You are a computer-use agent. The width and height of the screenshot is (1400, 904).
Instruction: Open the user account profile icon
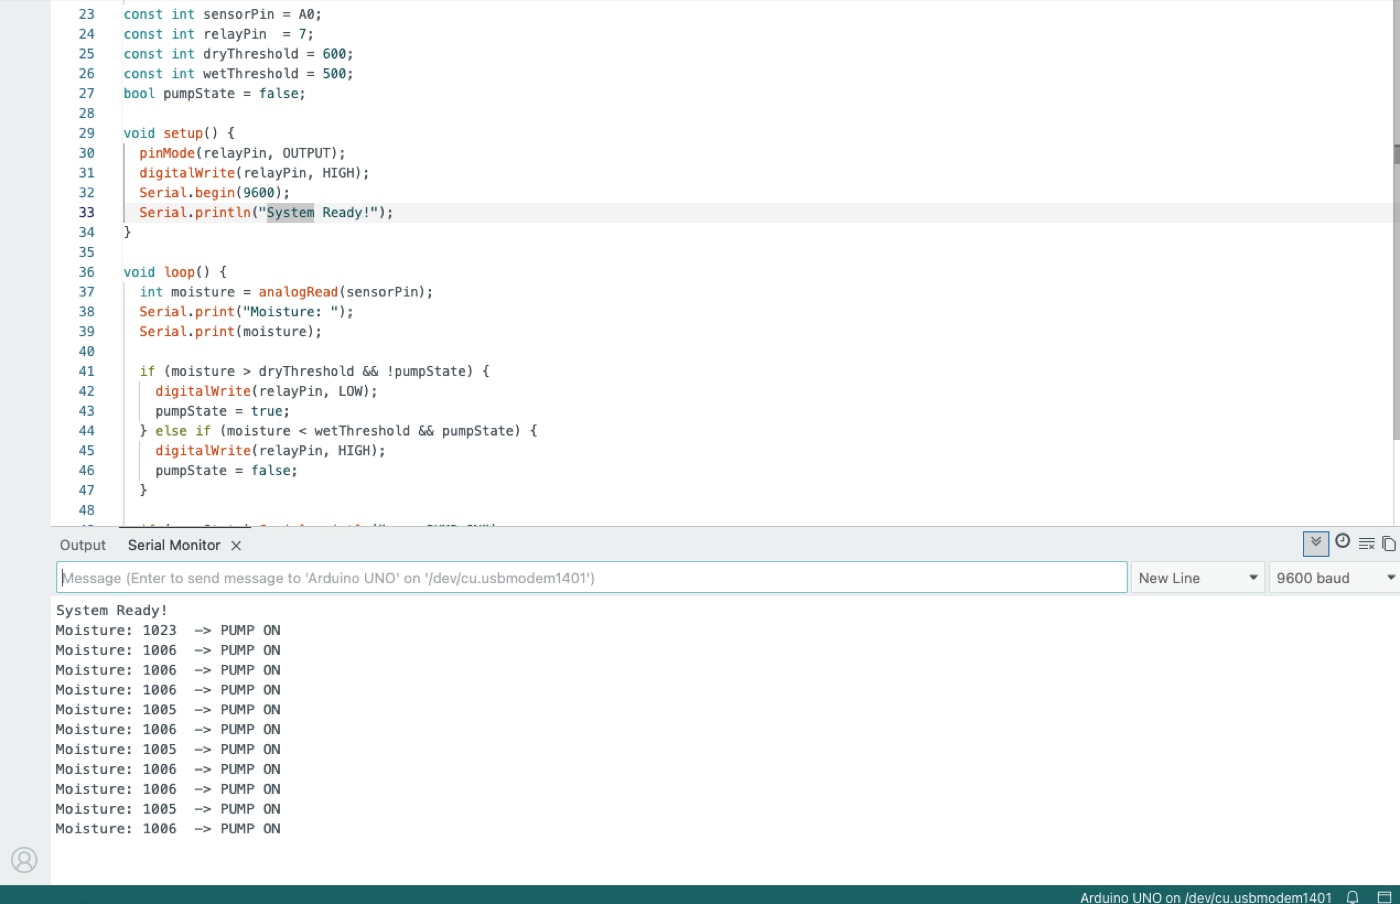point(24,860)
